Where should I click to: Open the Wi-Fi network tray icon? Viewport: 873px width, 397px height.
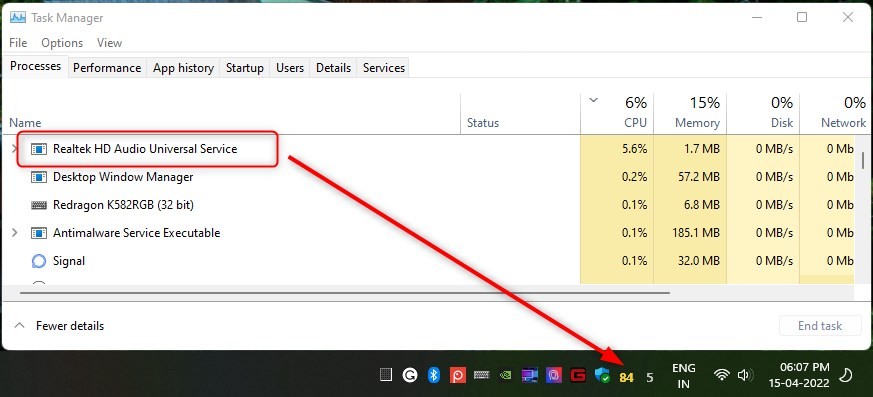(x=722, y=375)
